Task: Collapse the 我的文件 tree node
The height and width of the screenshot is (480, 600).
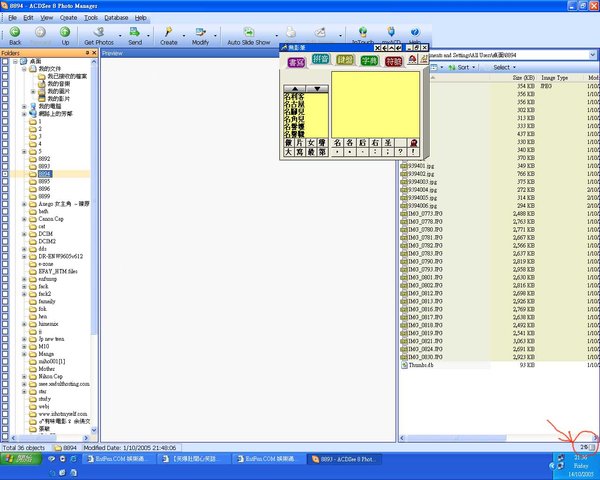Action: [24, 69]
